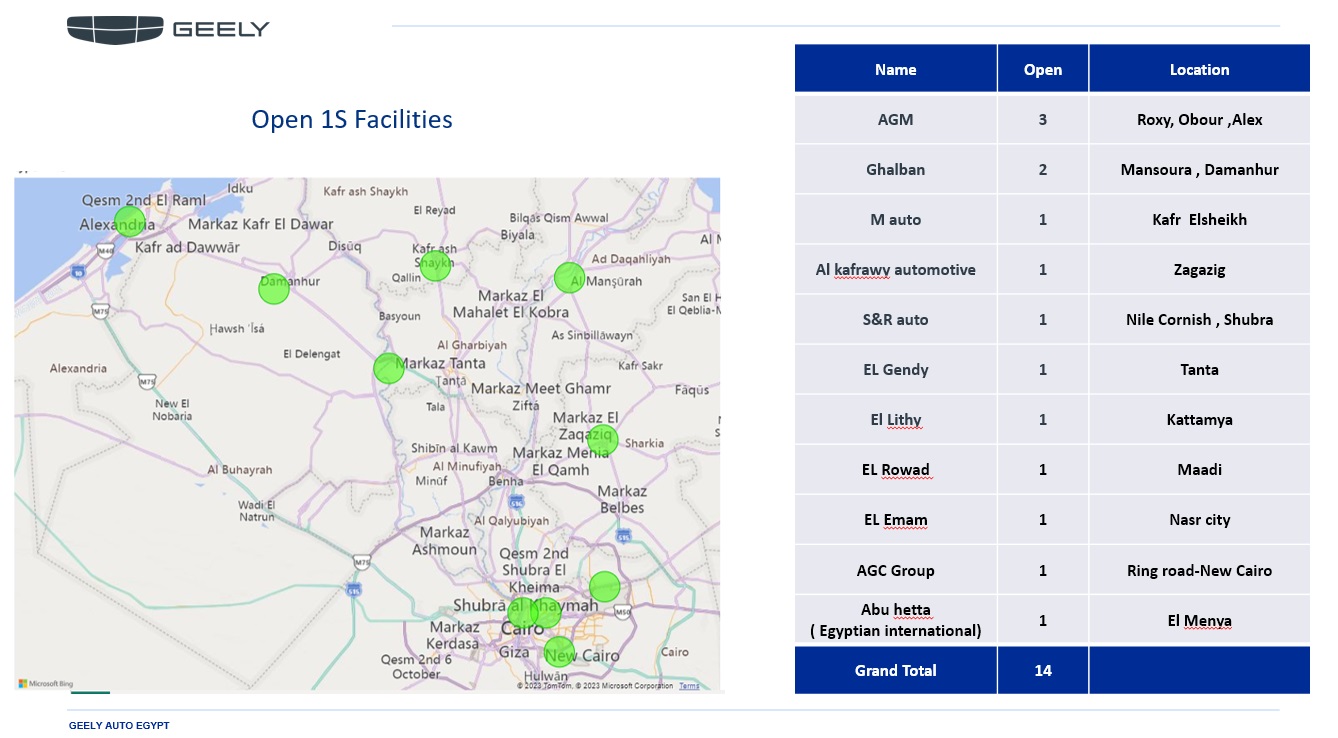The image size is (1338, 738).
Task: Click the "Nasr city" location cell
Action: pos(1199,519)
